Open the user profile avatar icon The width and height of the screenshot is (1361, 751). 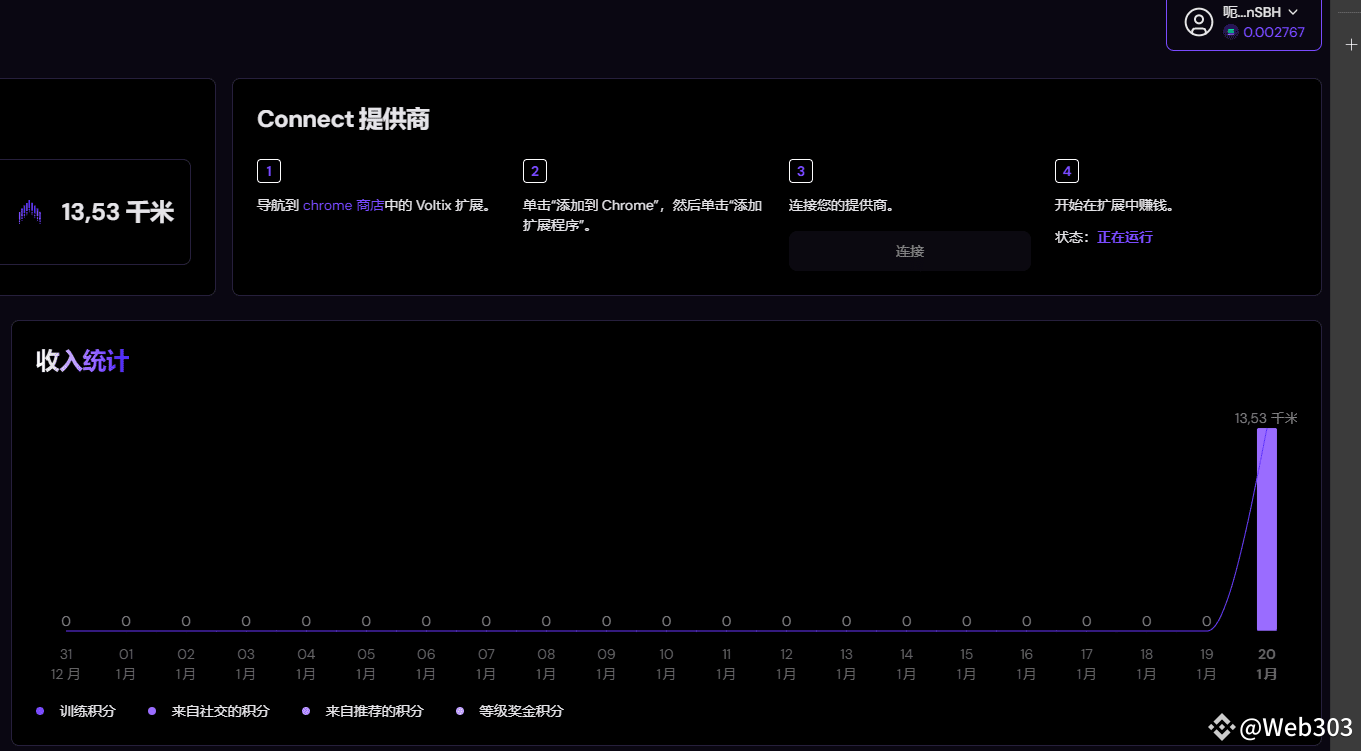click(1198, 22)
